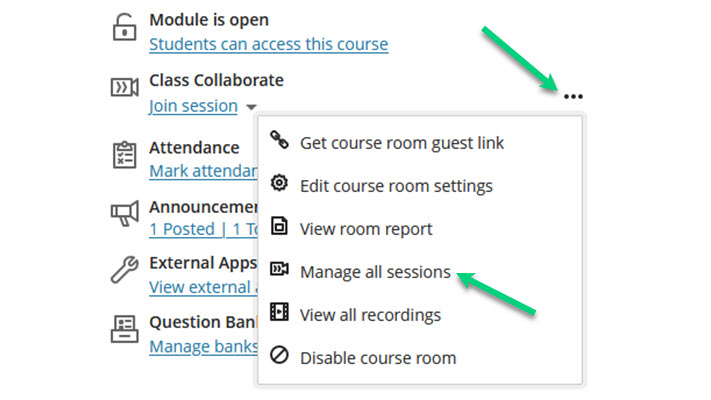Click the Class Collaborate camera icon

125,87
